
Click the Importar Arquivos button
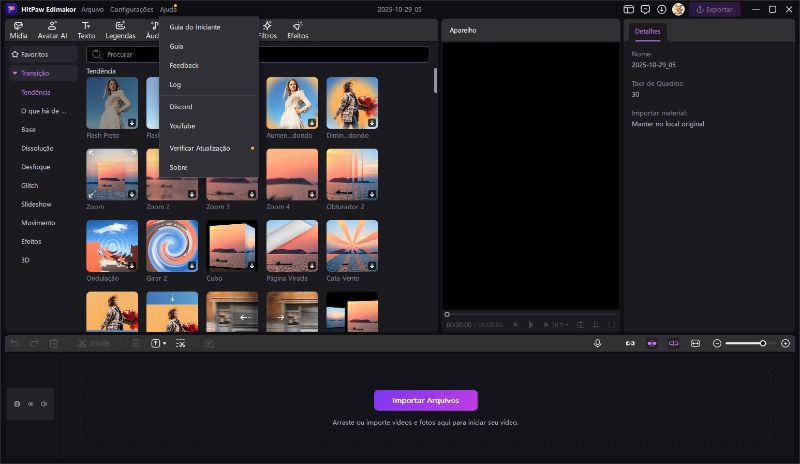[x=425, y=400]
